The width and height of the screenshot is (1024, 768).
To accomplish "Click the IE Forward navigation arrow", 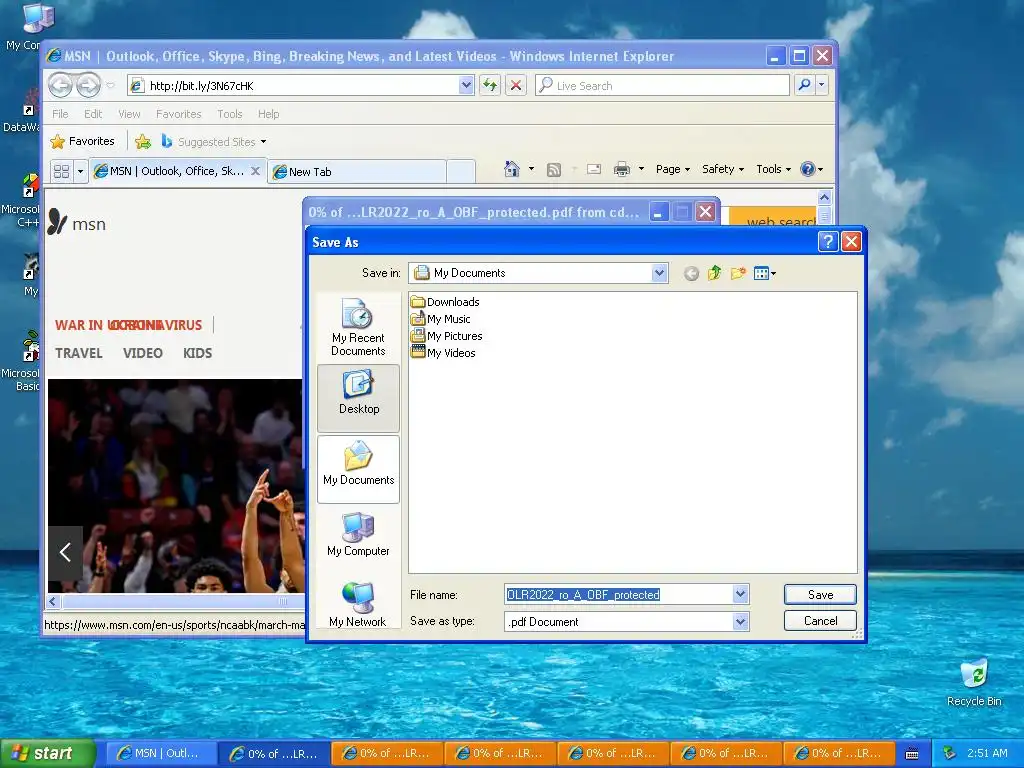I will tap(88, 86).
